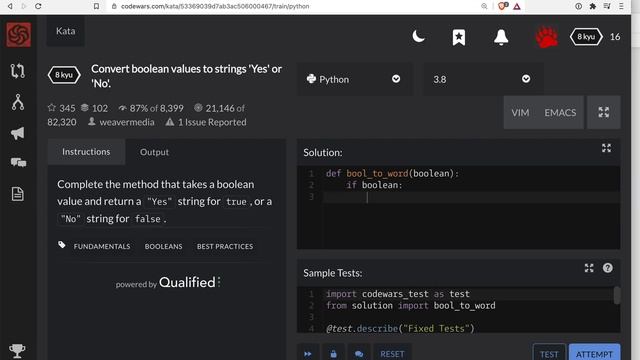Switch to the Instructions tab
Screen dimensions: 640x360
point(86,152)
